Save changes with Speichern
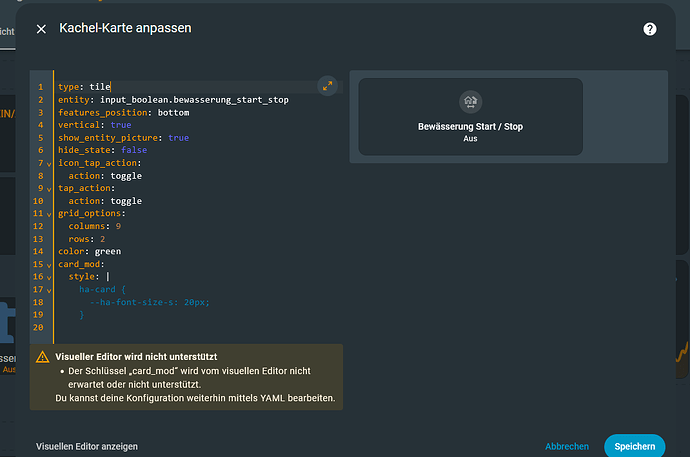 point(634,446)
